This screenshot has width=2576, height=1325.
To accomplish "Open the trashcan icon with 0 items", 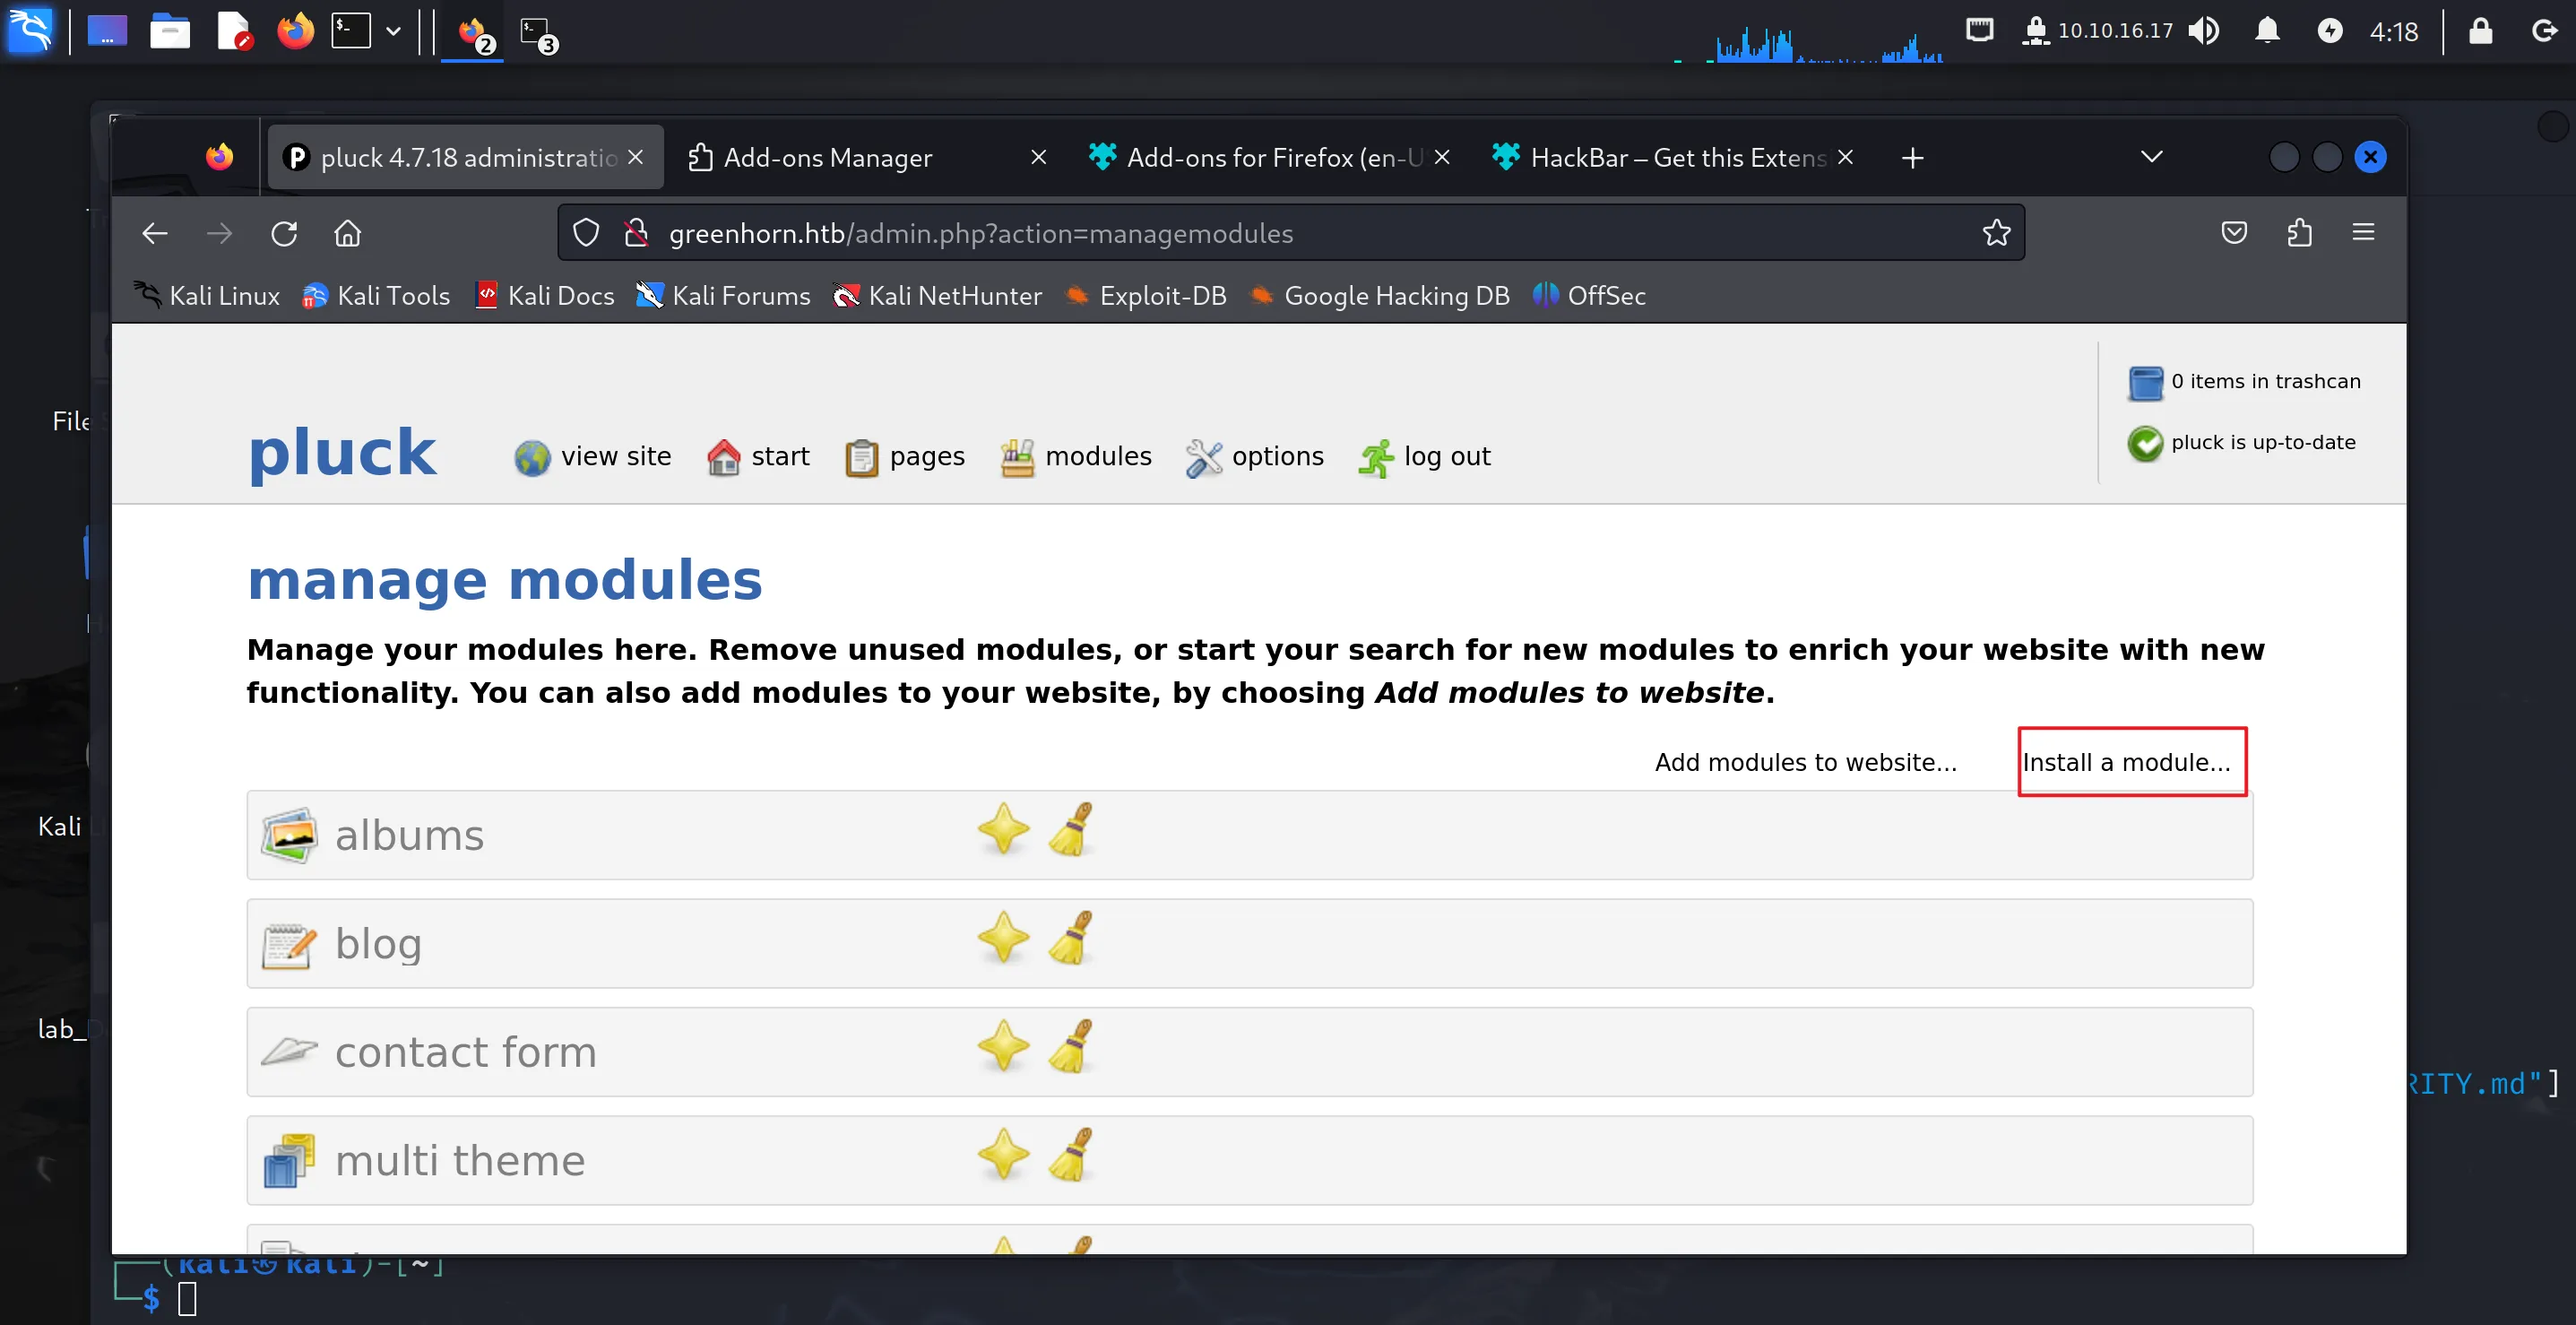I will tap(2145, 382).
